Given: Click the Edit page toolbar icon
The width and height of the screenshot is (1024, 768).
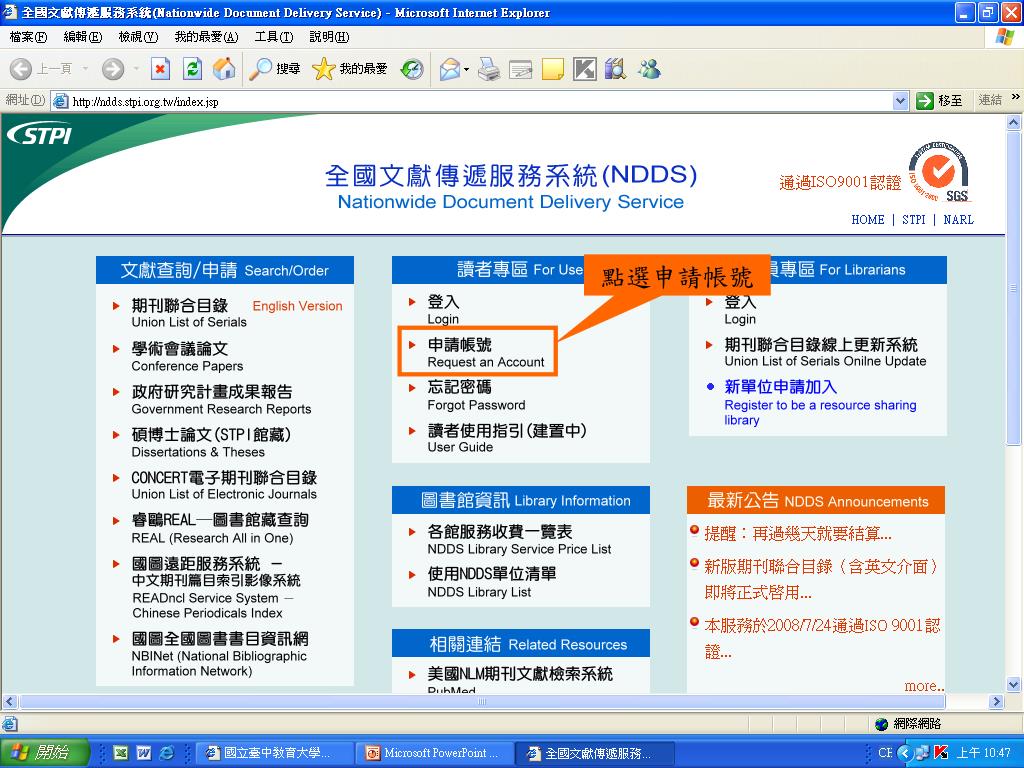Looking at the screenshot, I should (x=520, y=69).
